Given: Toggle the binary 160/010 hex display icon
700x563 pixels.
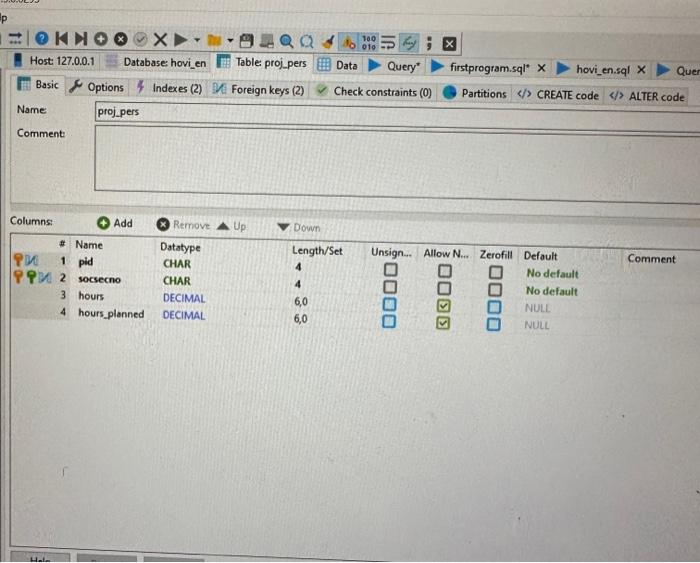Looking at the screenshot, I should 369,43.
